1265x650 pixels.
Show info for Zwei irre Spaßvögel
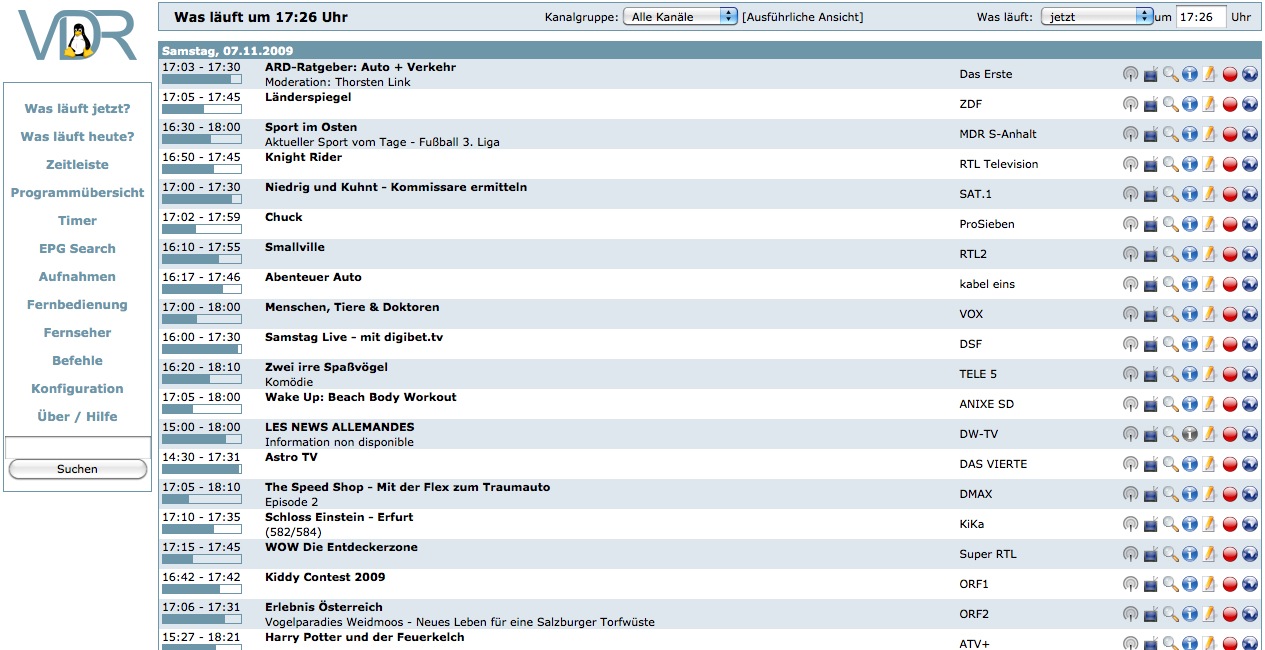click(x=1190, y=374)
